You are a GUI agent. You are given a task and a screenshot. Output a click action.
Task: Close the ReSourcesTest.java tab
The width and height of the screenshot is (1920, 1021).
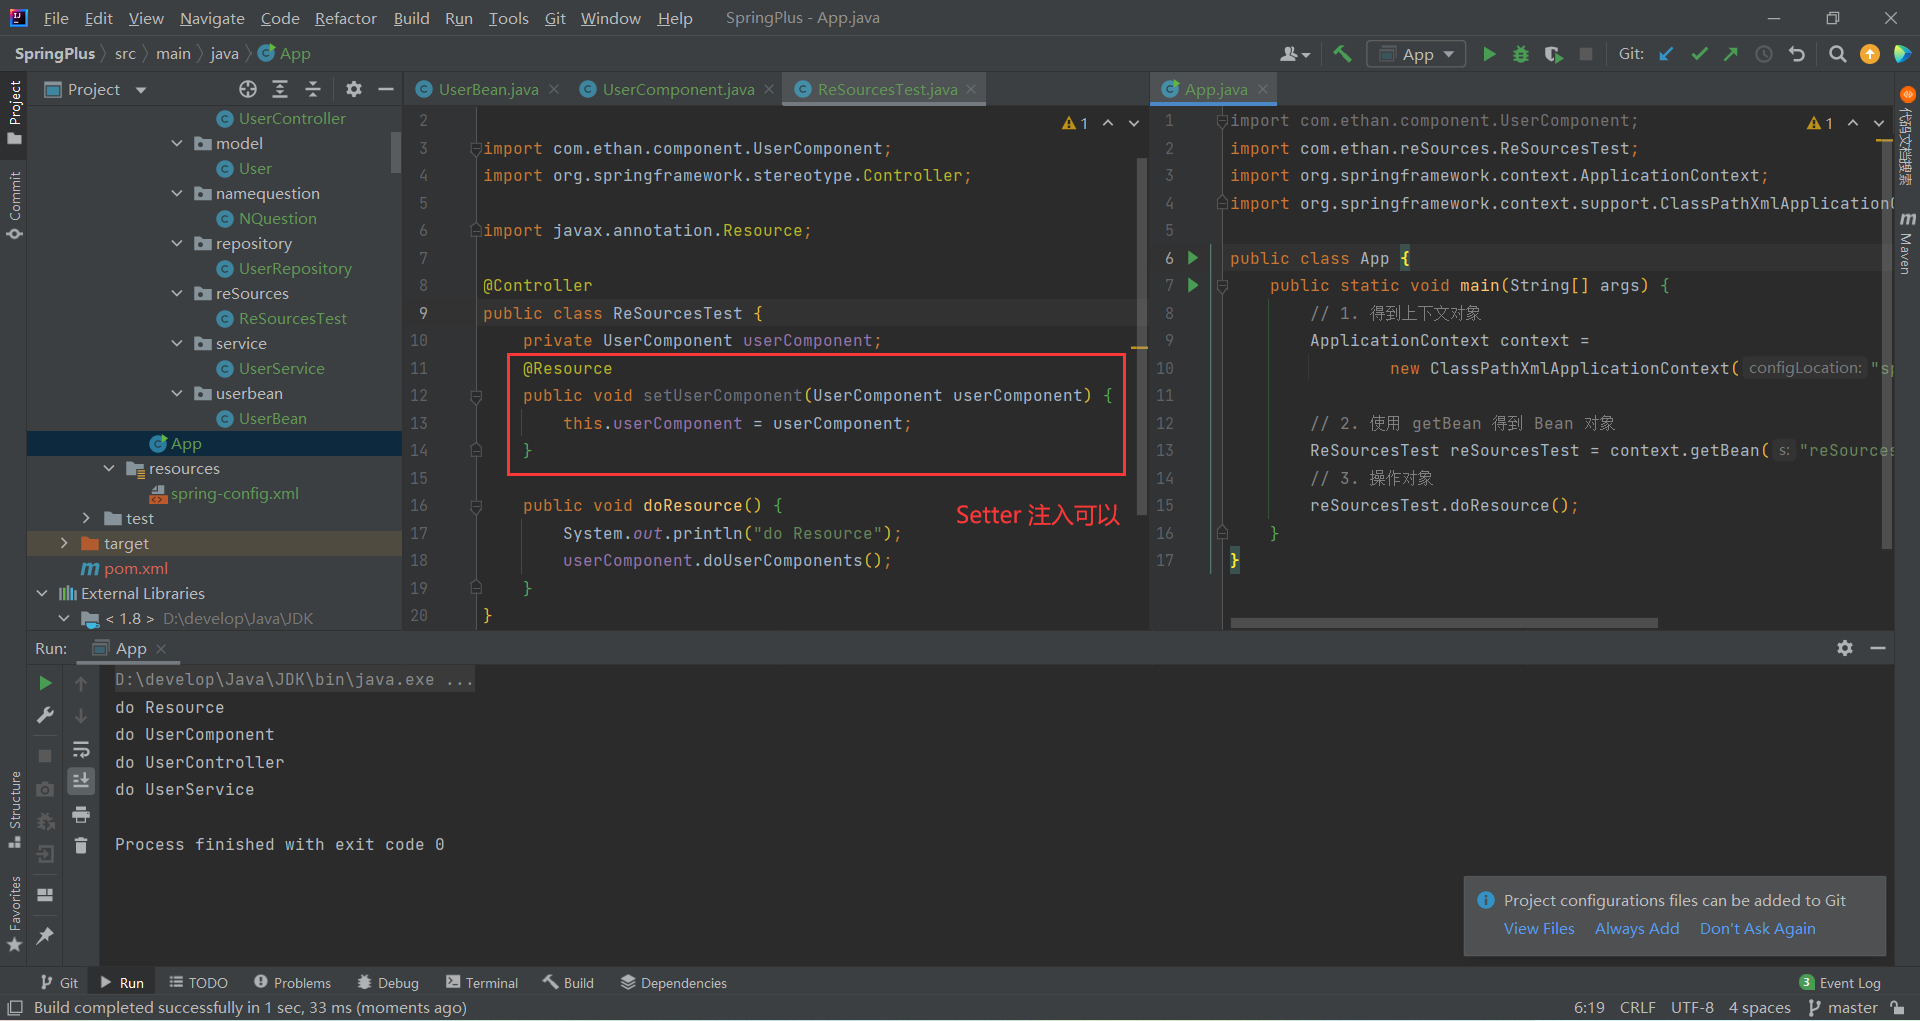click(x=971, y=89)
